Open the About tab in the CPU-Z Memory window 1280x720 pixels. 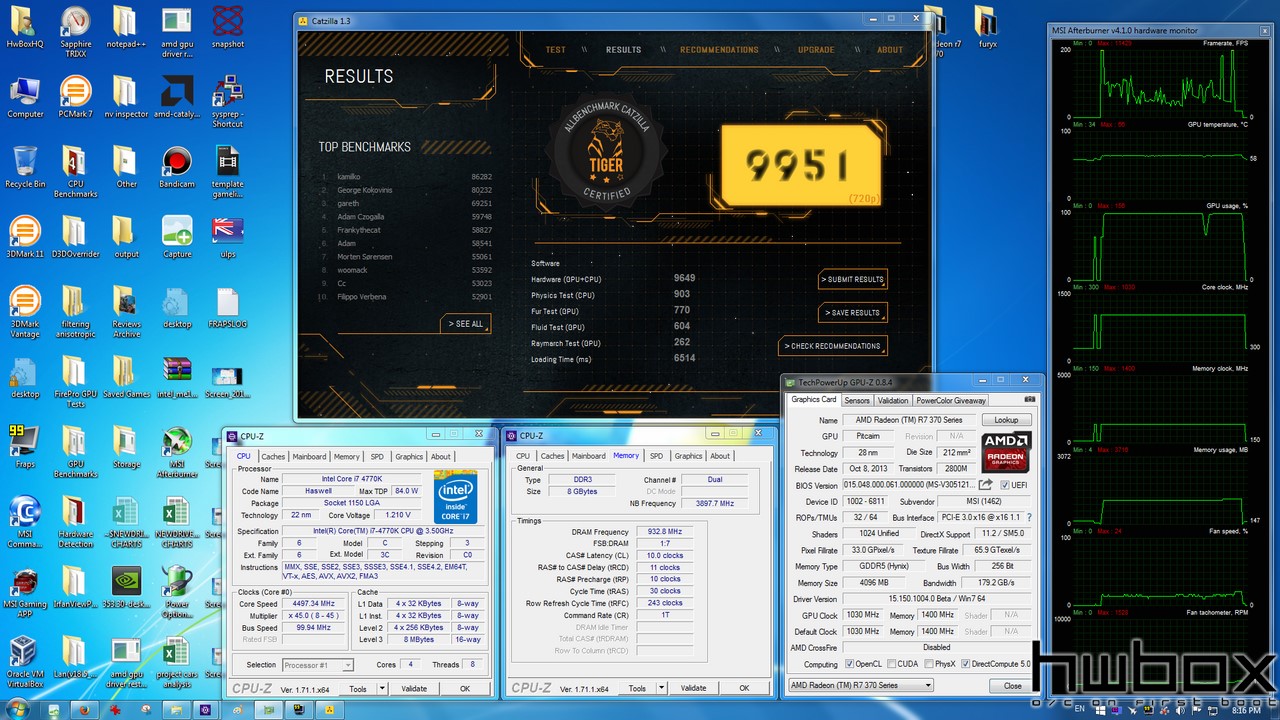coord(720,456)
